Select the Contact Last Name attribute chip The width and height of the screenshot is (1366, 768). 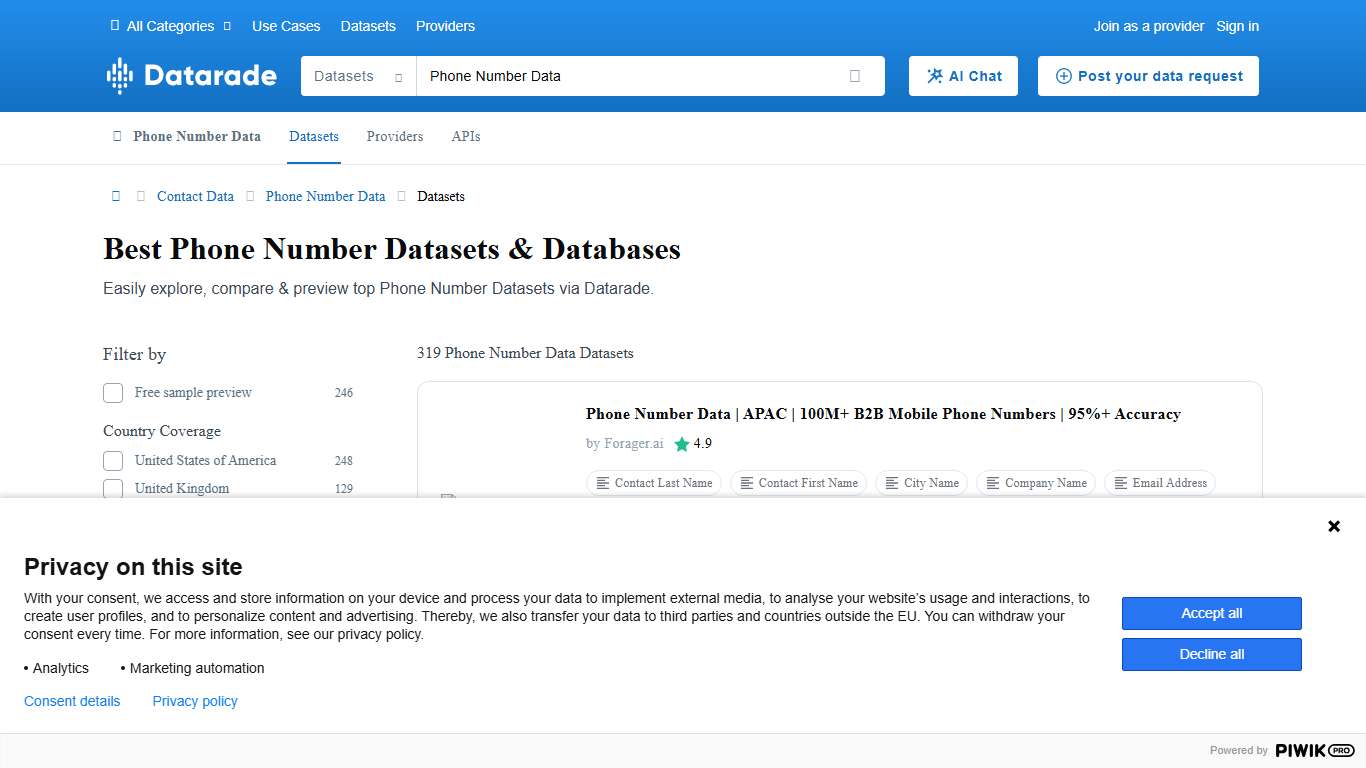[653, 483]
